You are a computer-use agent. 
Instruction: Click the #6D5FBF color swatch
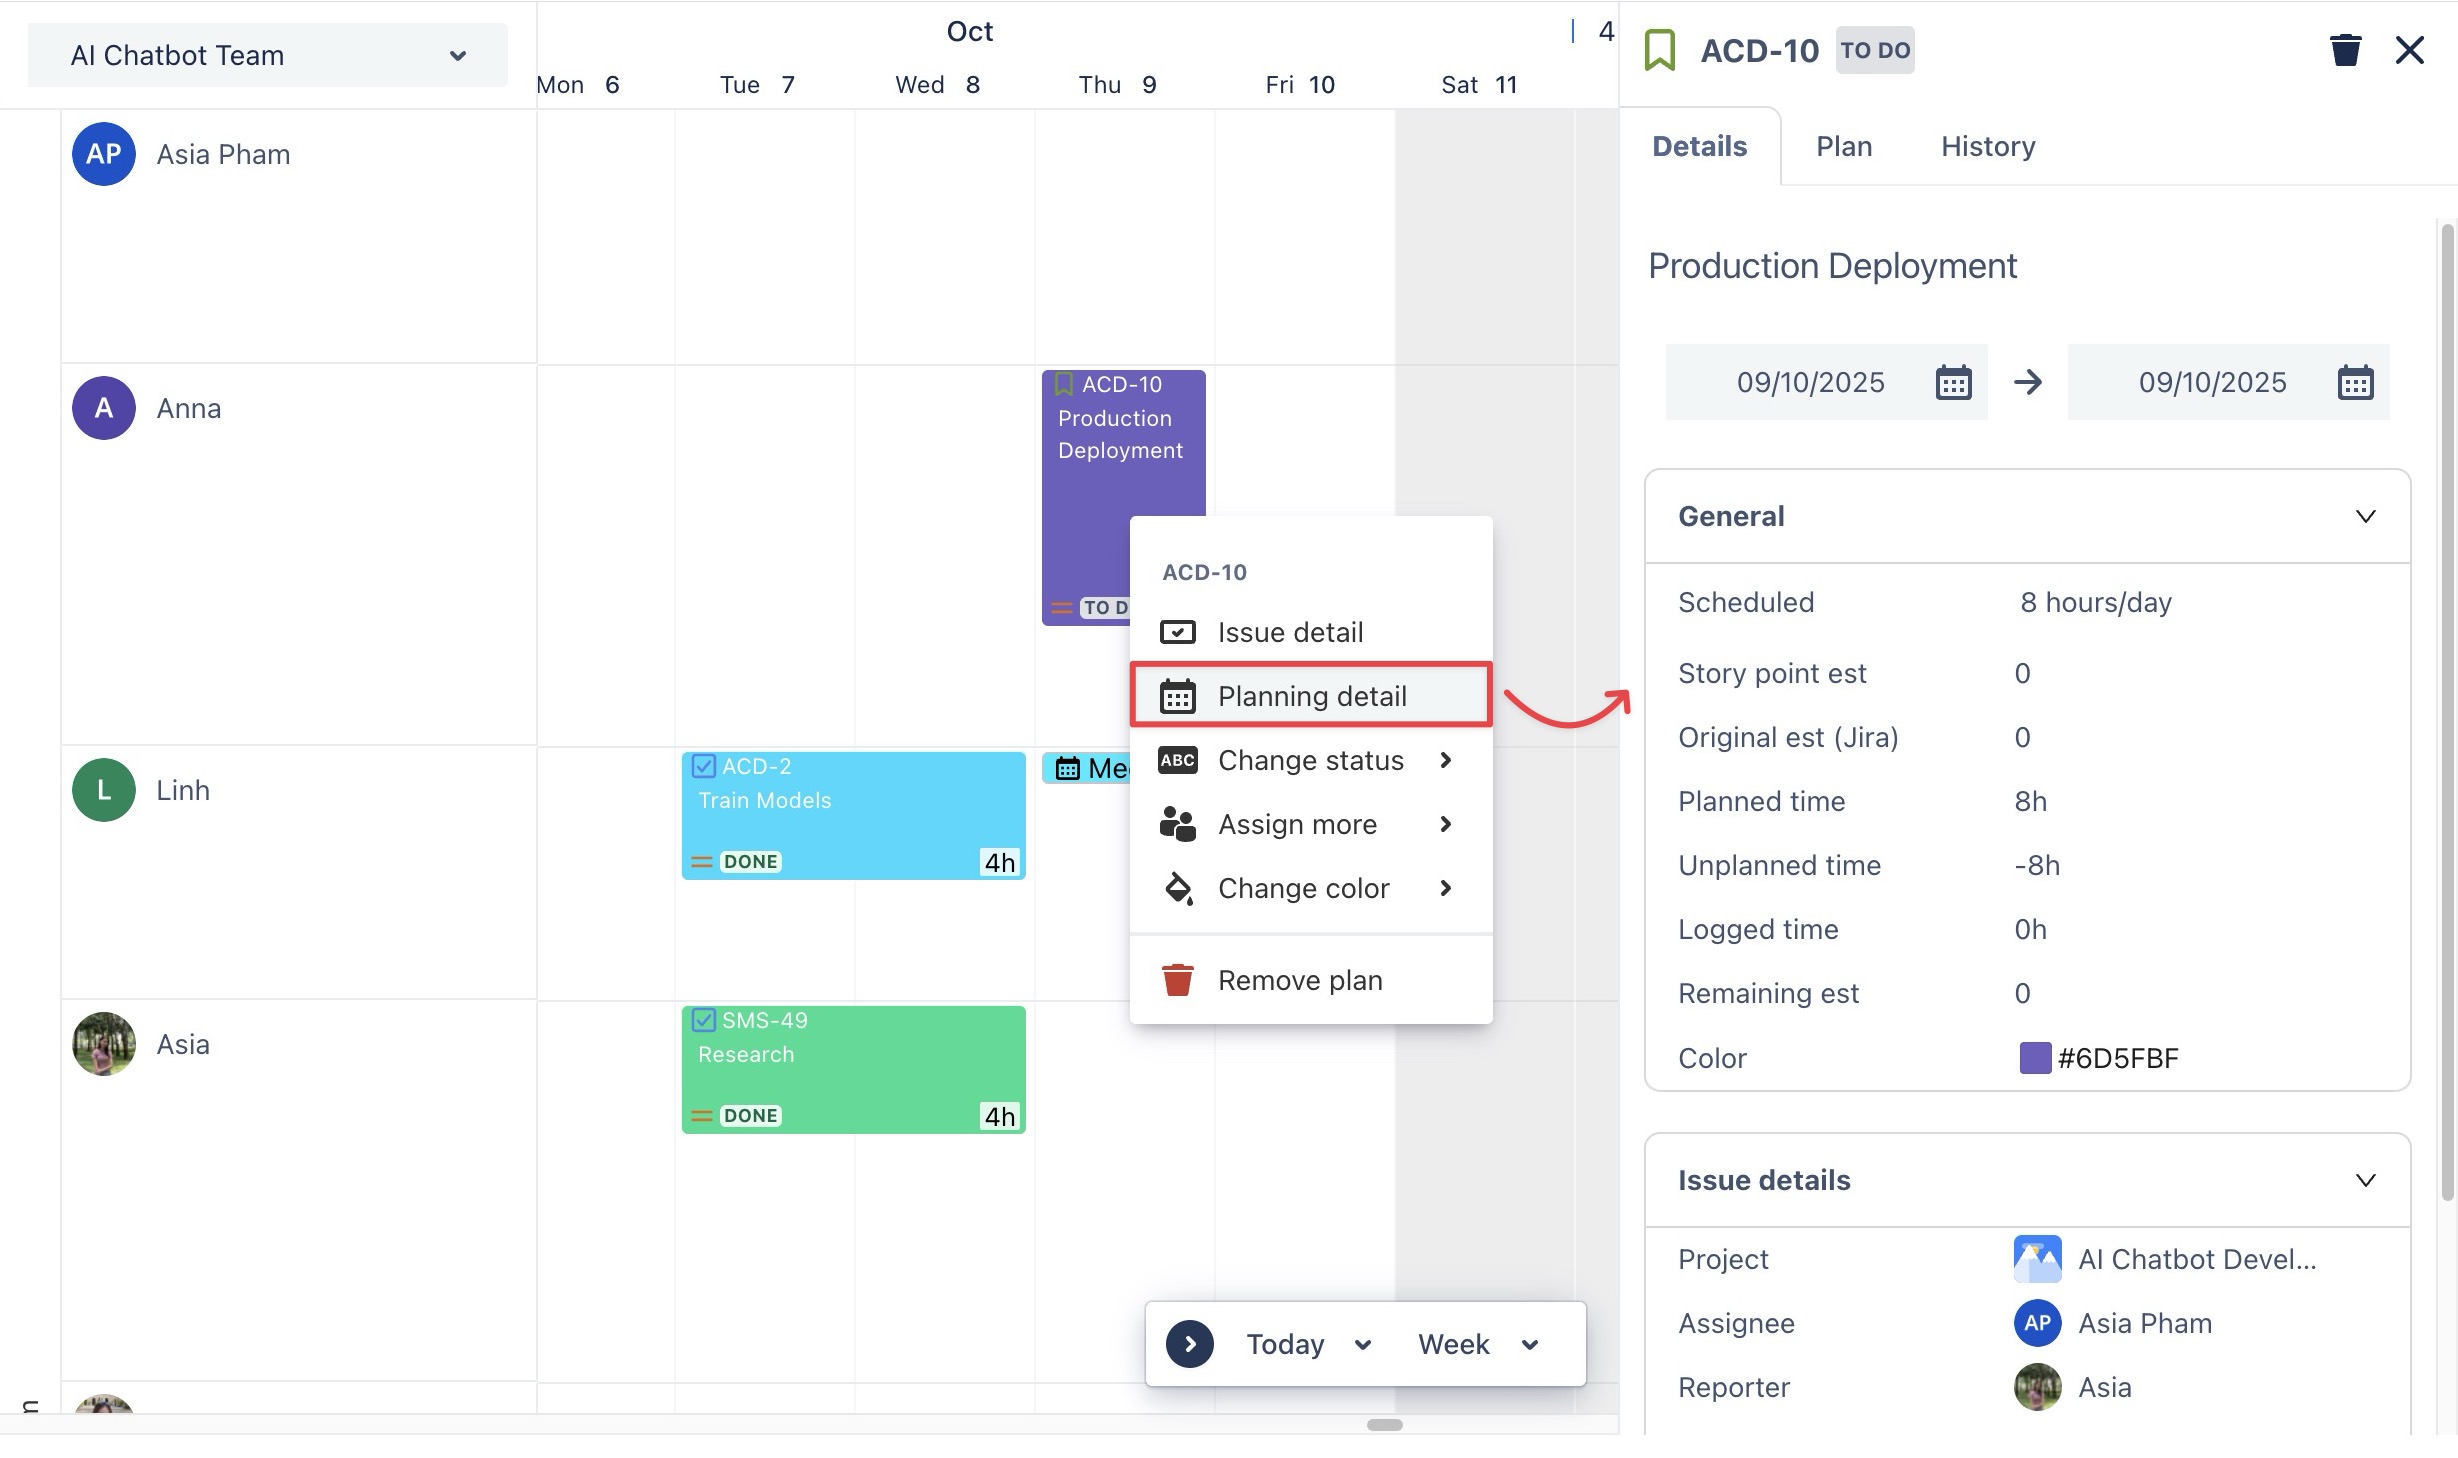[x=2035, y=1058]
